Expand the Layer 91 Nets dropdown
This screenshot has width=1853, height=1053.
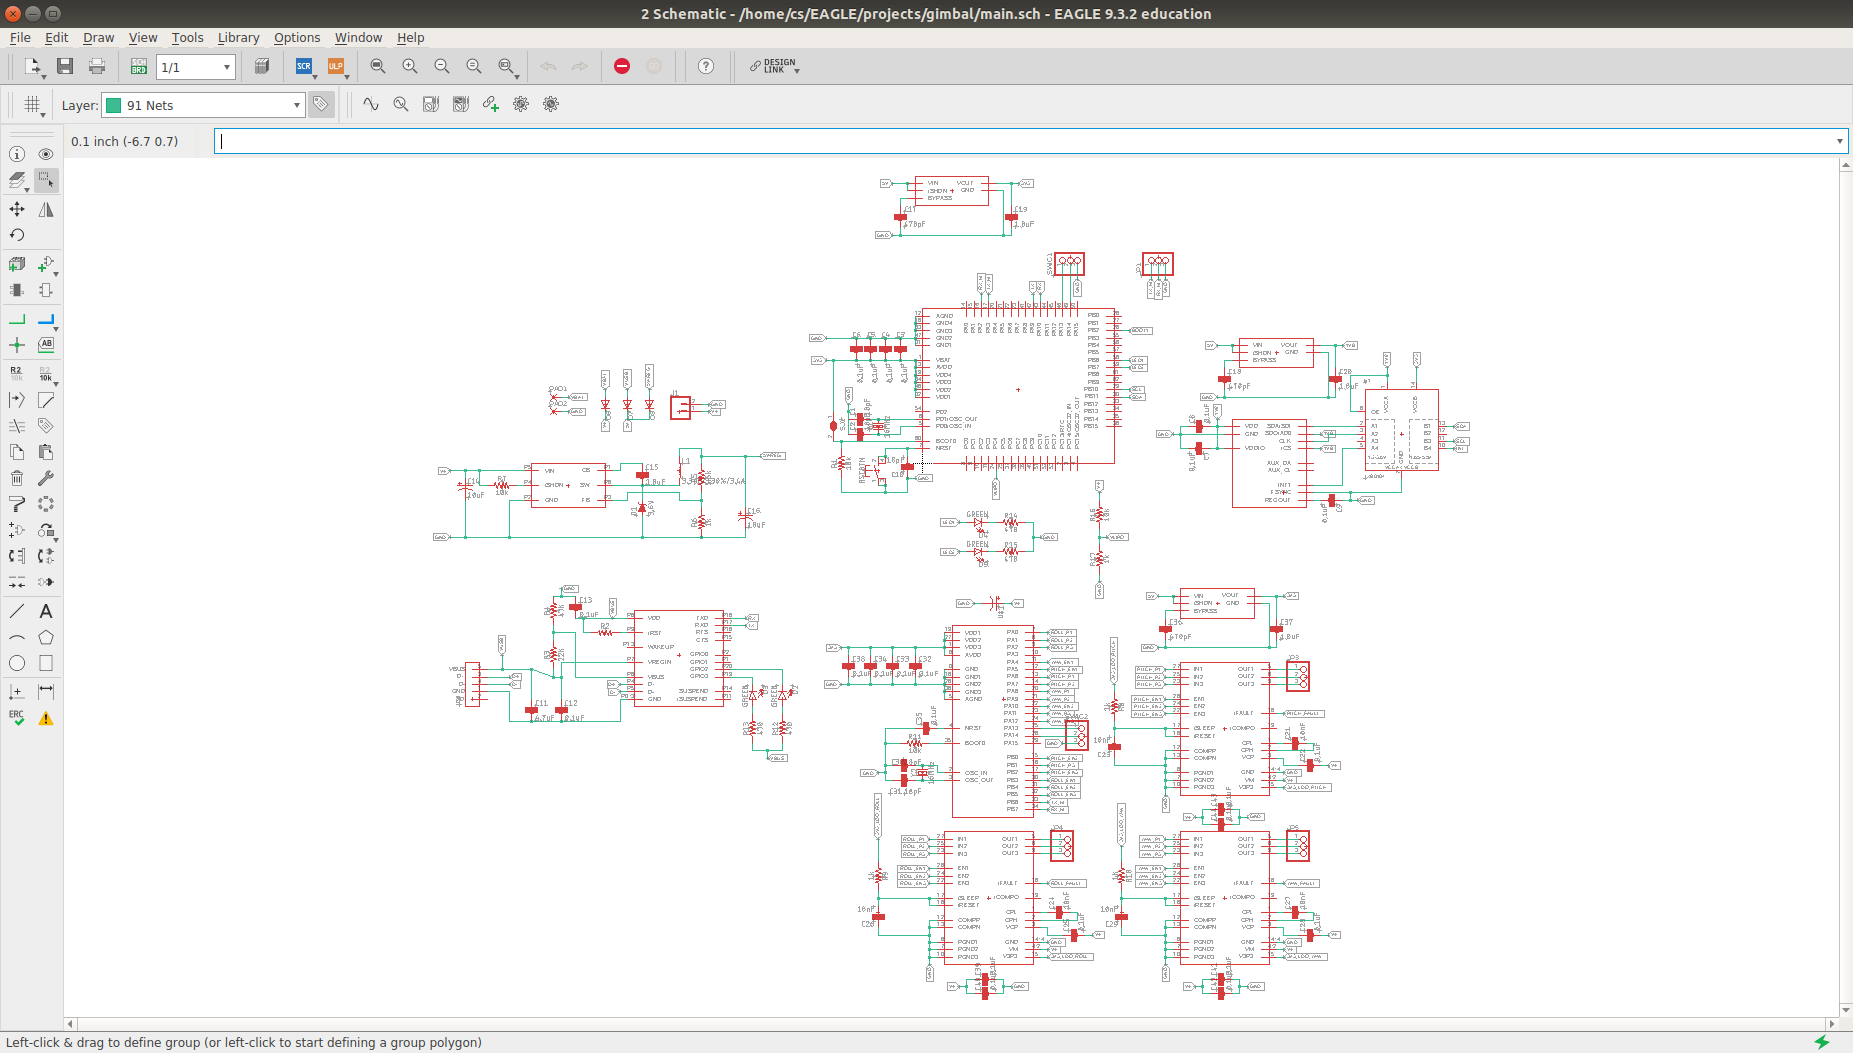[x=203, y=105]
